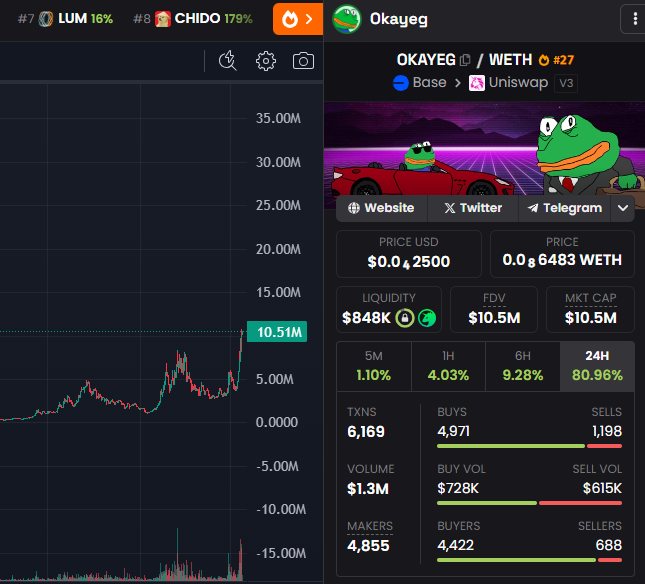Open the Okayeg Website link
Viewport: 645px width, 584px height.
click(x=382, y=208)
